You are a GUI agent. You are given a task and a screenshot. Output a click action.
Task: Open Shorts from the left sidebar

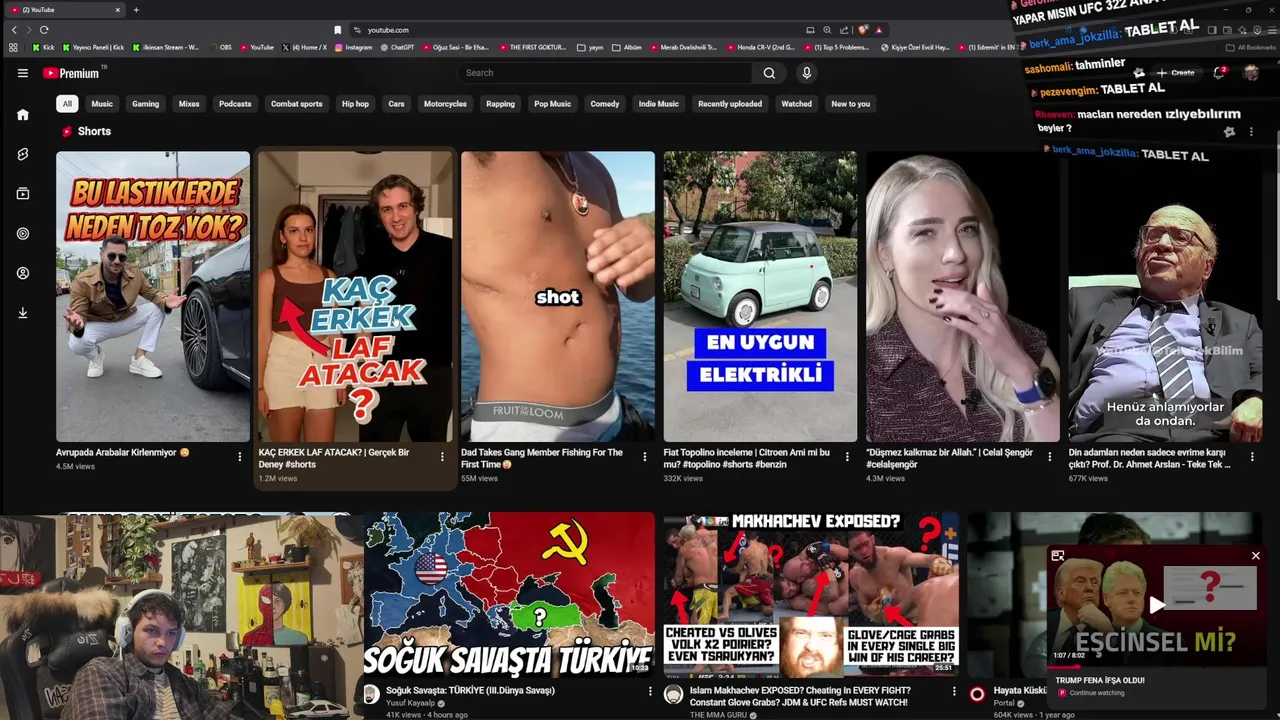tap(22, 154)
